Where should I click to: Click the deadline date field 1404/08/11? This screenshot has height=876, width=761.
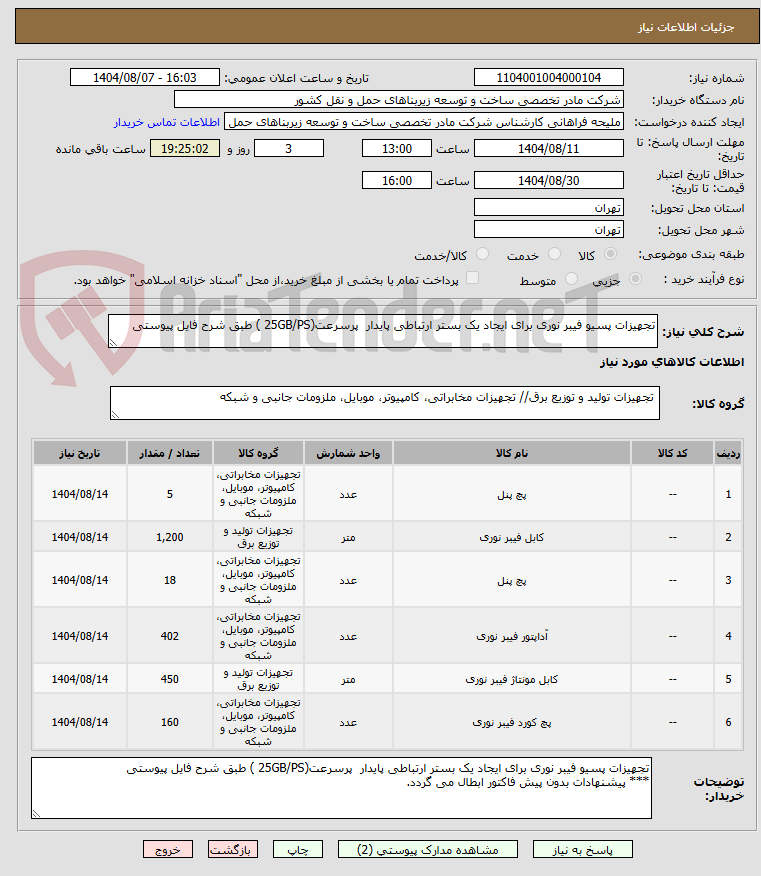point(549,149)
